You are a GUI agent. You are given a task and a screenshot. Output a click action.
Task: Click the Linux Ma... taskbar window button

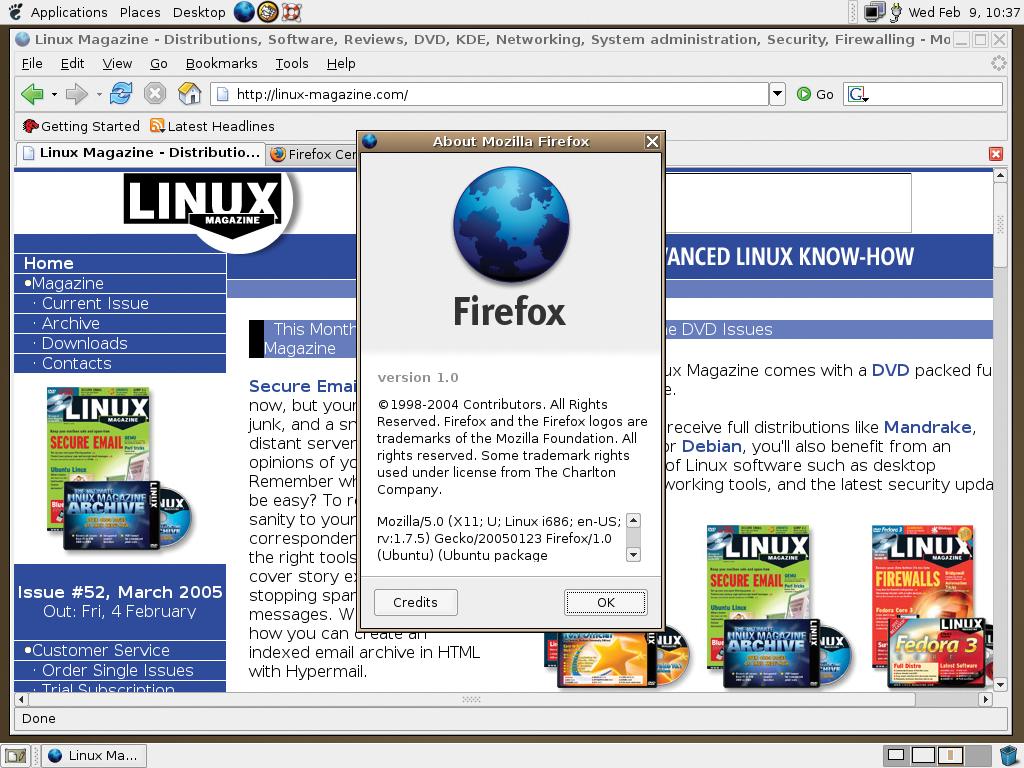point(94,756)
